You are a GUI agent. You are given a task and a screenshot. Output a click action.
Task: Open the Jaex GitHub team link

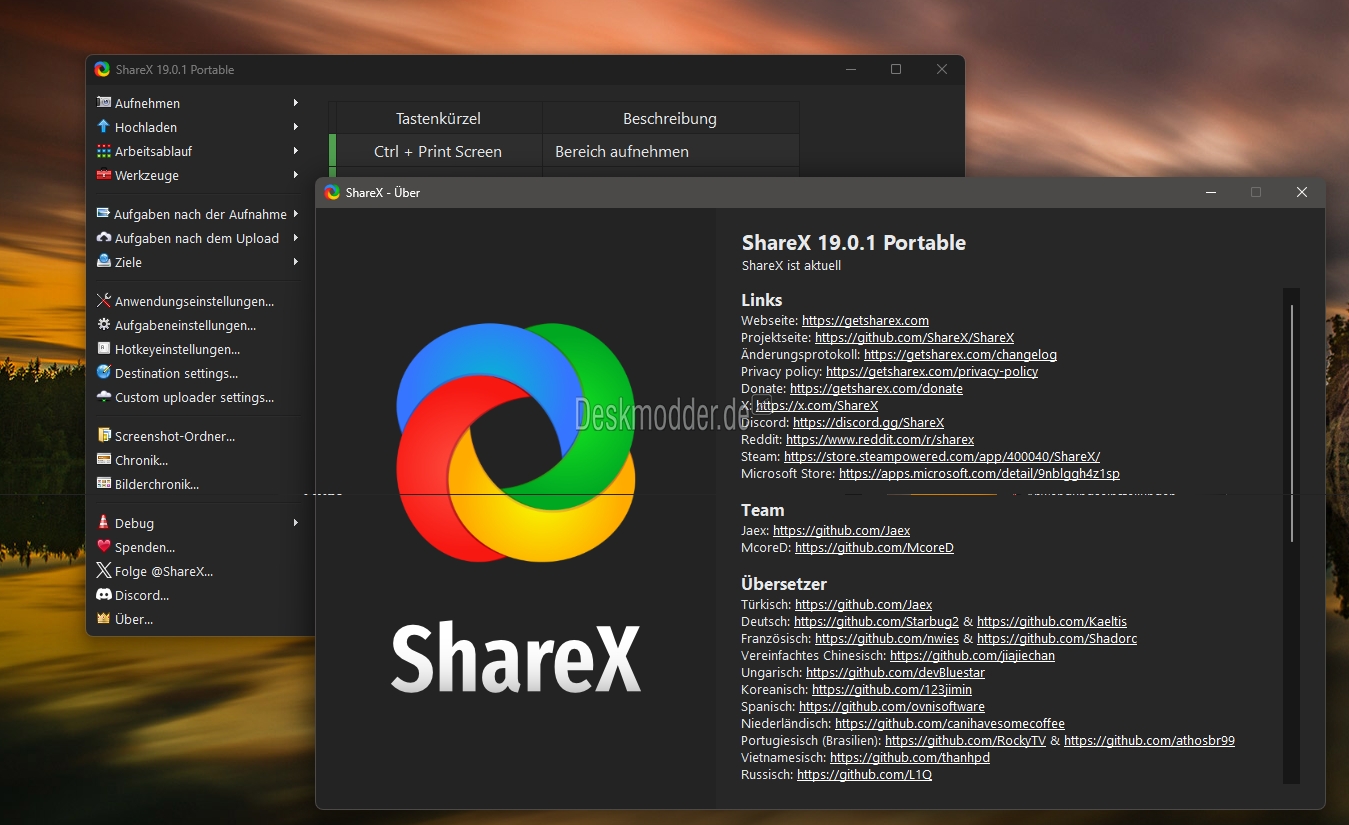point(841,530)
